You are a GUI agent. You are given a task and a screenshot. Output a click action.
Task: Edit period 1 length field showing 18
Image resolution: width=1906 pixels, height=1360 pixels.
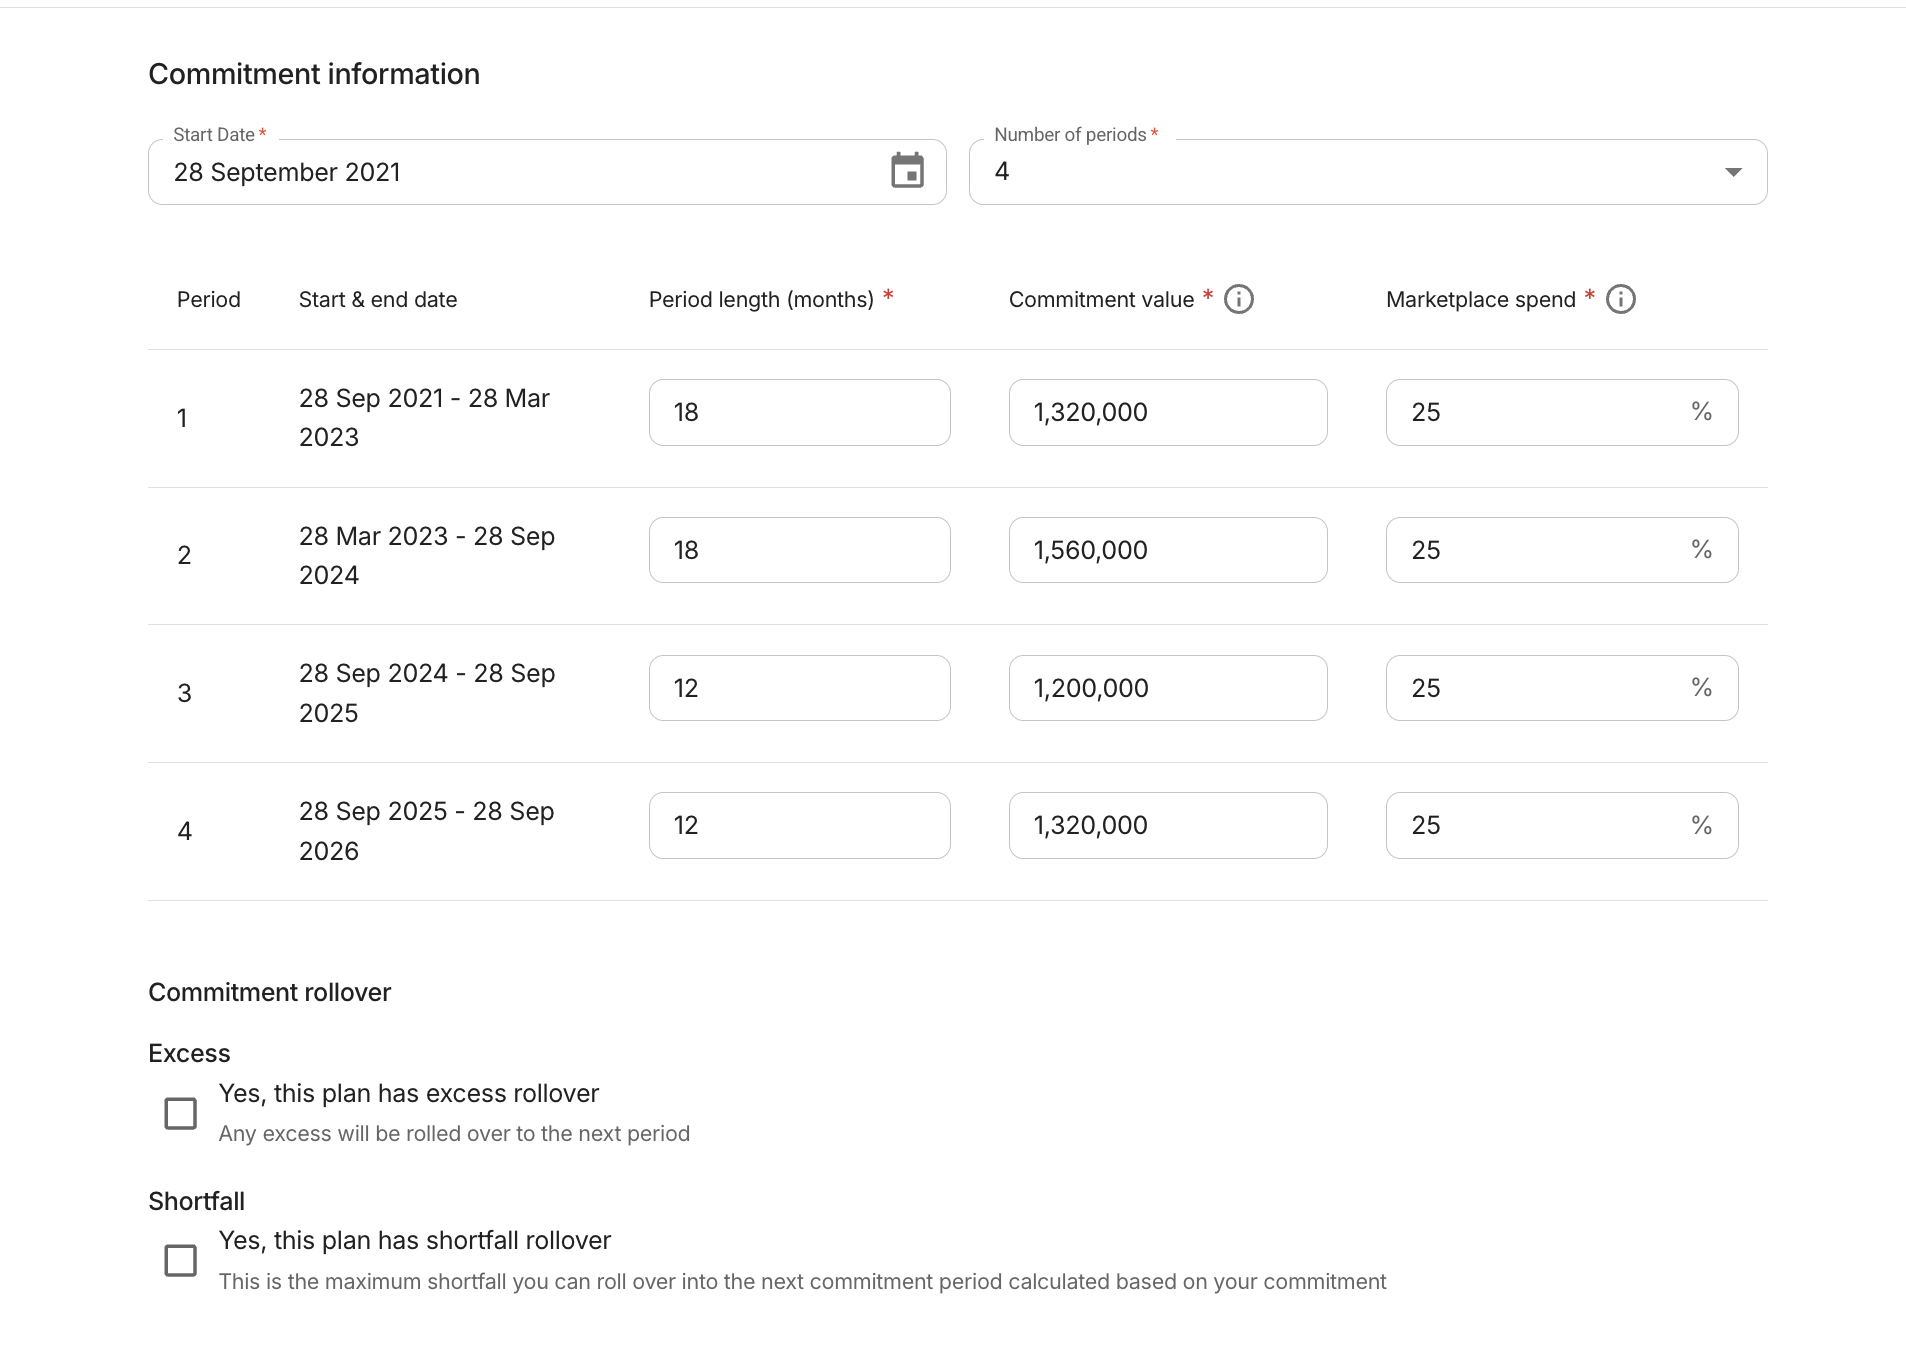799,412
